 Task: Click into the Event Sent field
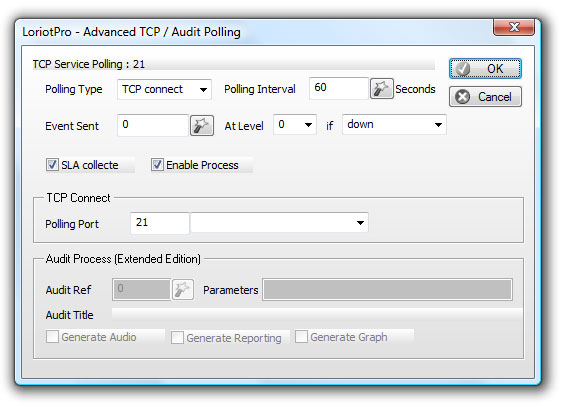point(153,125)
